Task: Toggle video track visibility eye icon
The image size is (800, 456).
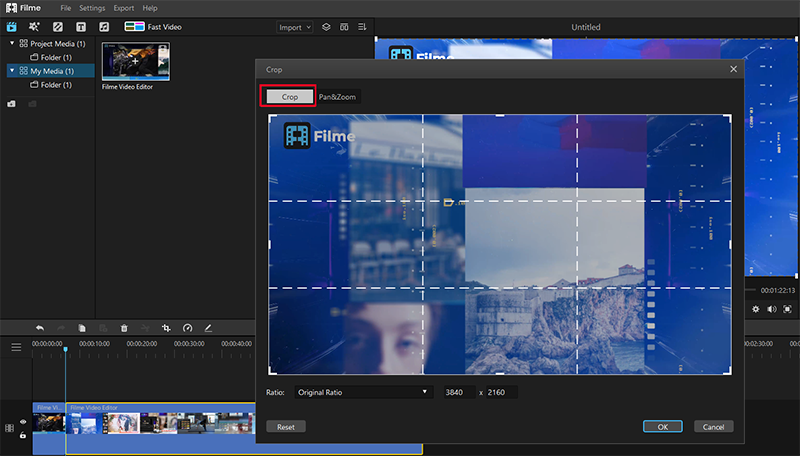Action: (x=23, y=422)
